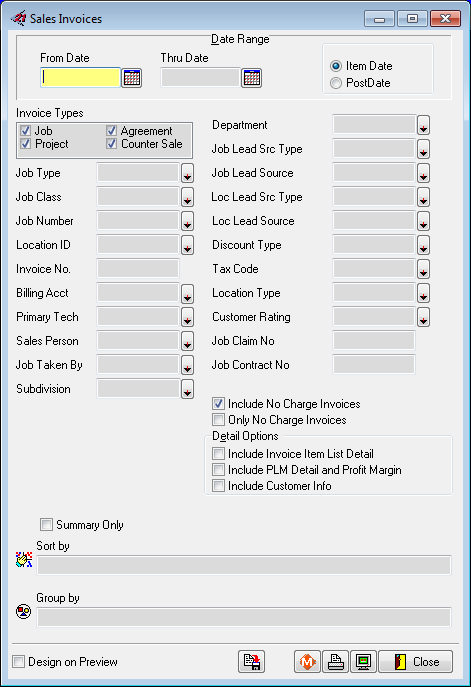This screenshot has height=687, width=471.
Task: Uncheck the Job invoice type
Action: pos(25,131)
